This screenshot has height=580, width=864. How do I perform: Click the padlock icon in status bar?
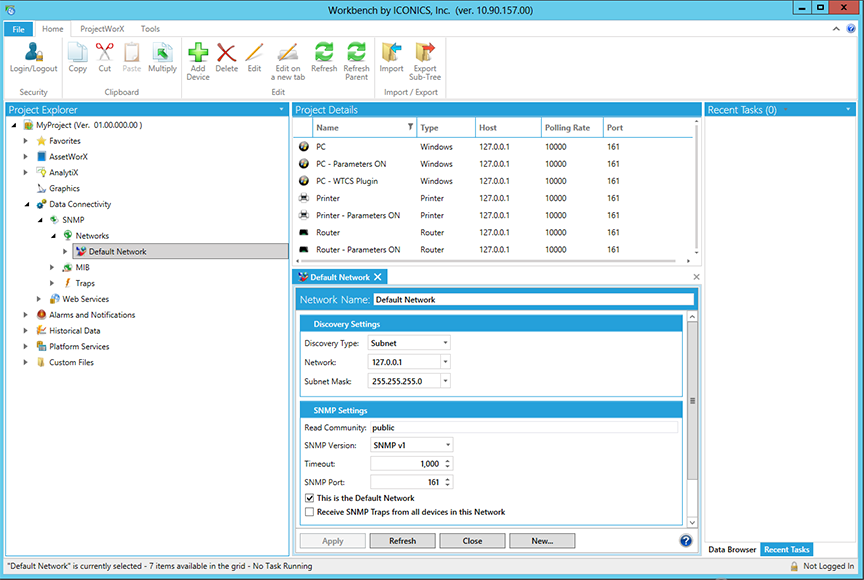794,566
